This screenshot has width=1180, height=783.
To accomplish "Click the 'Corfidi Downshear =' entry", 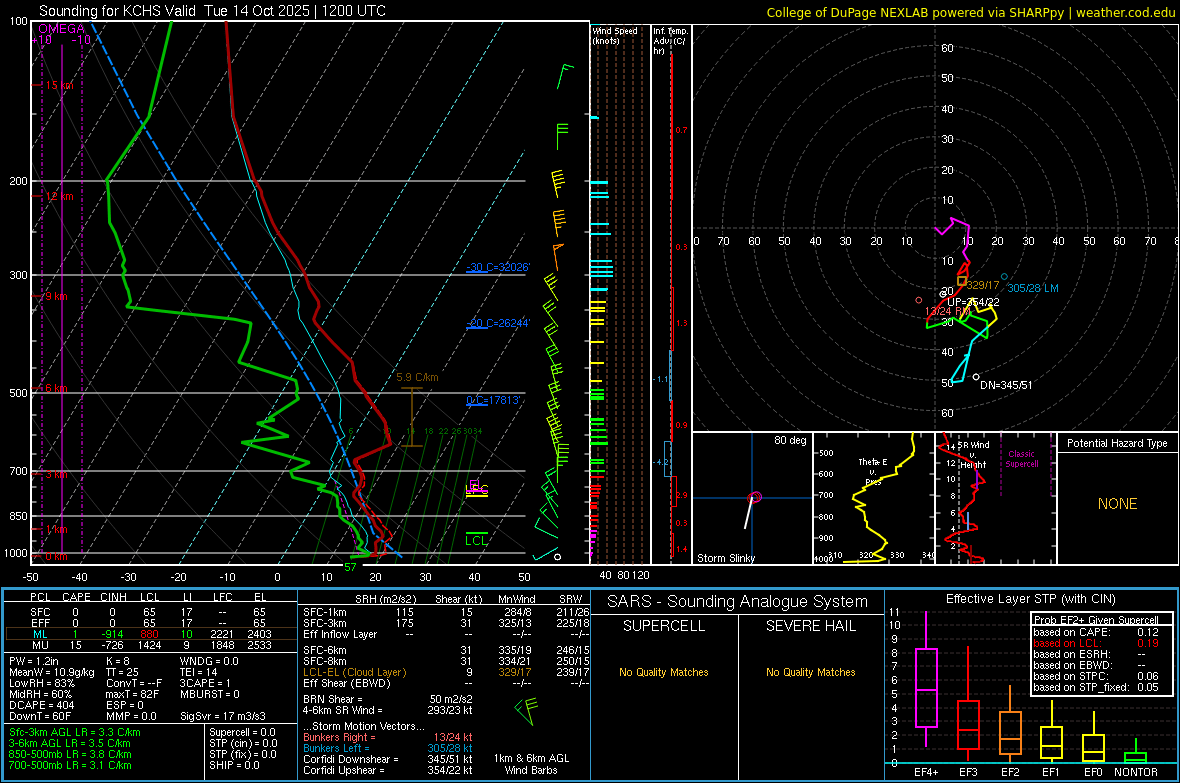I will pos(388,759).
